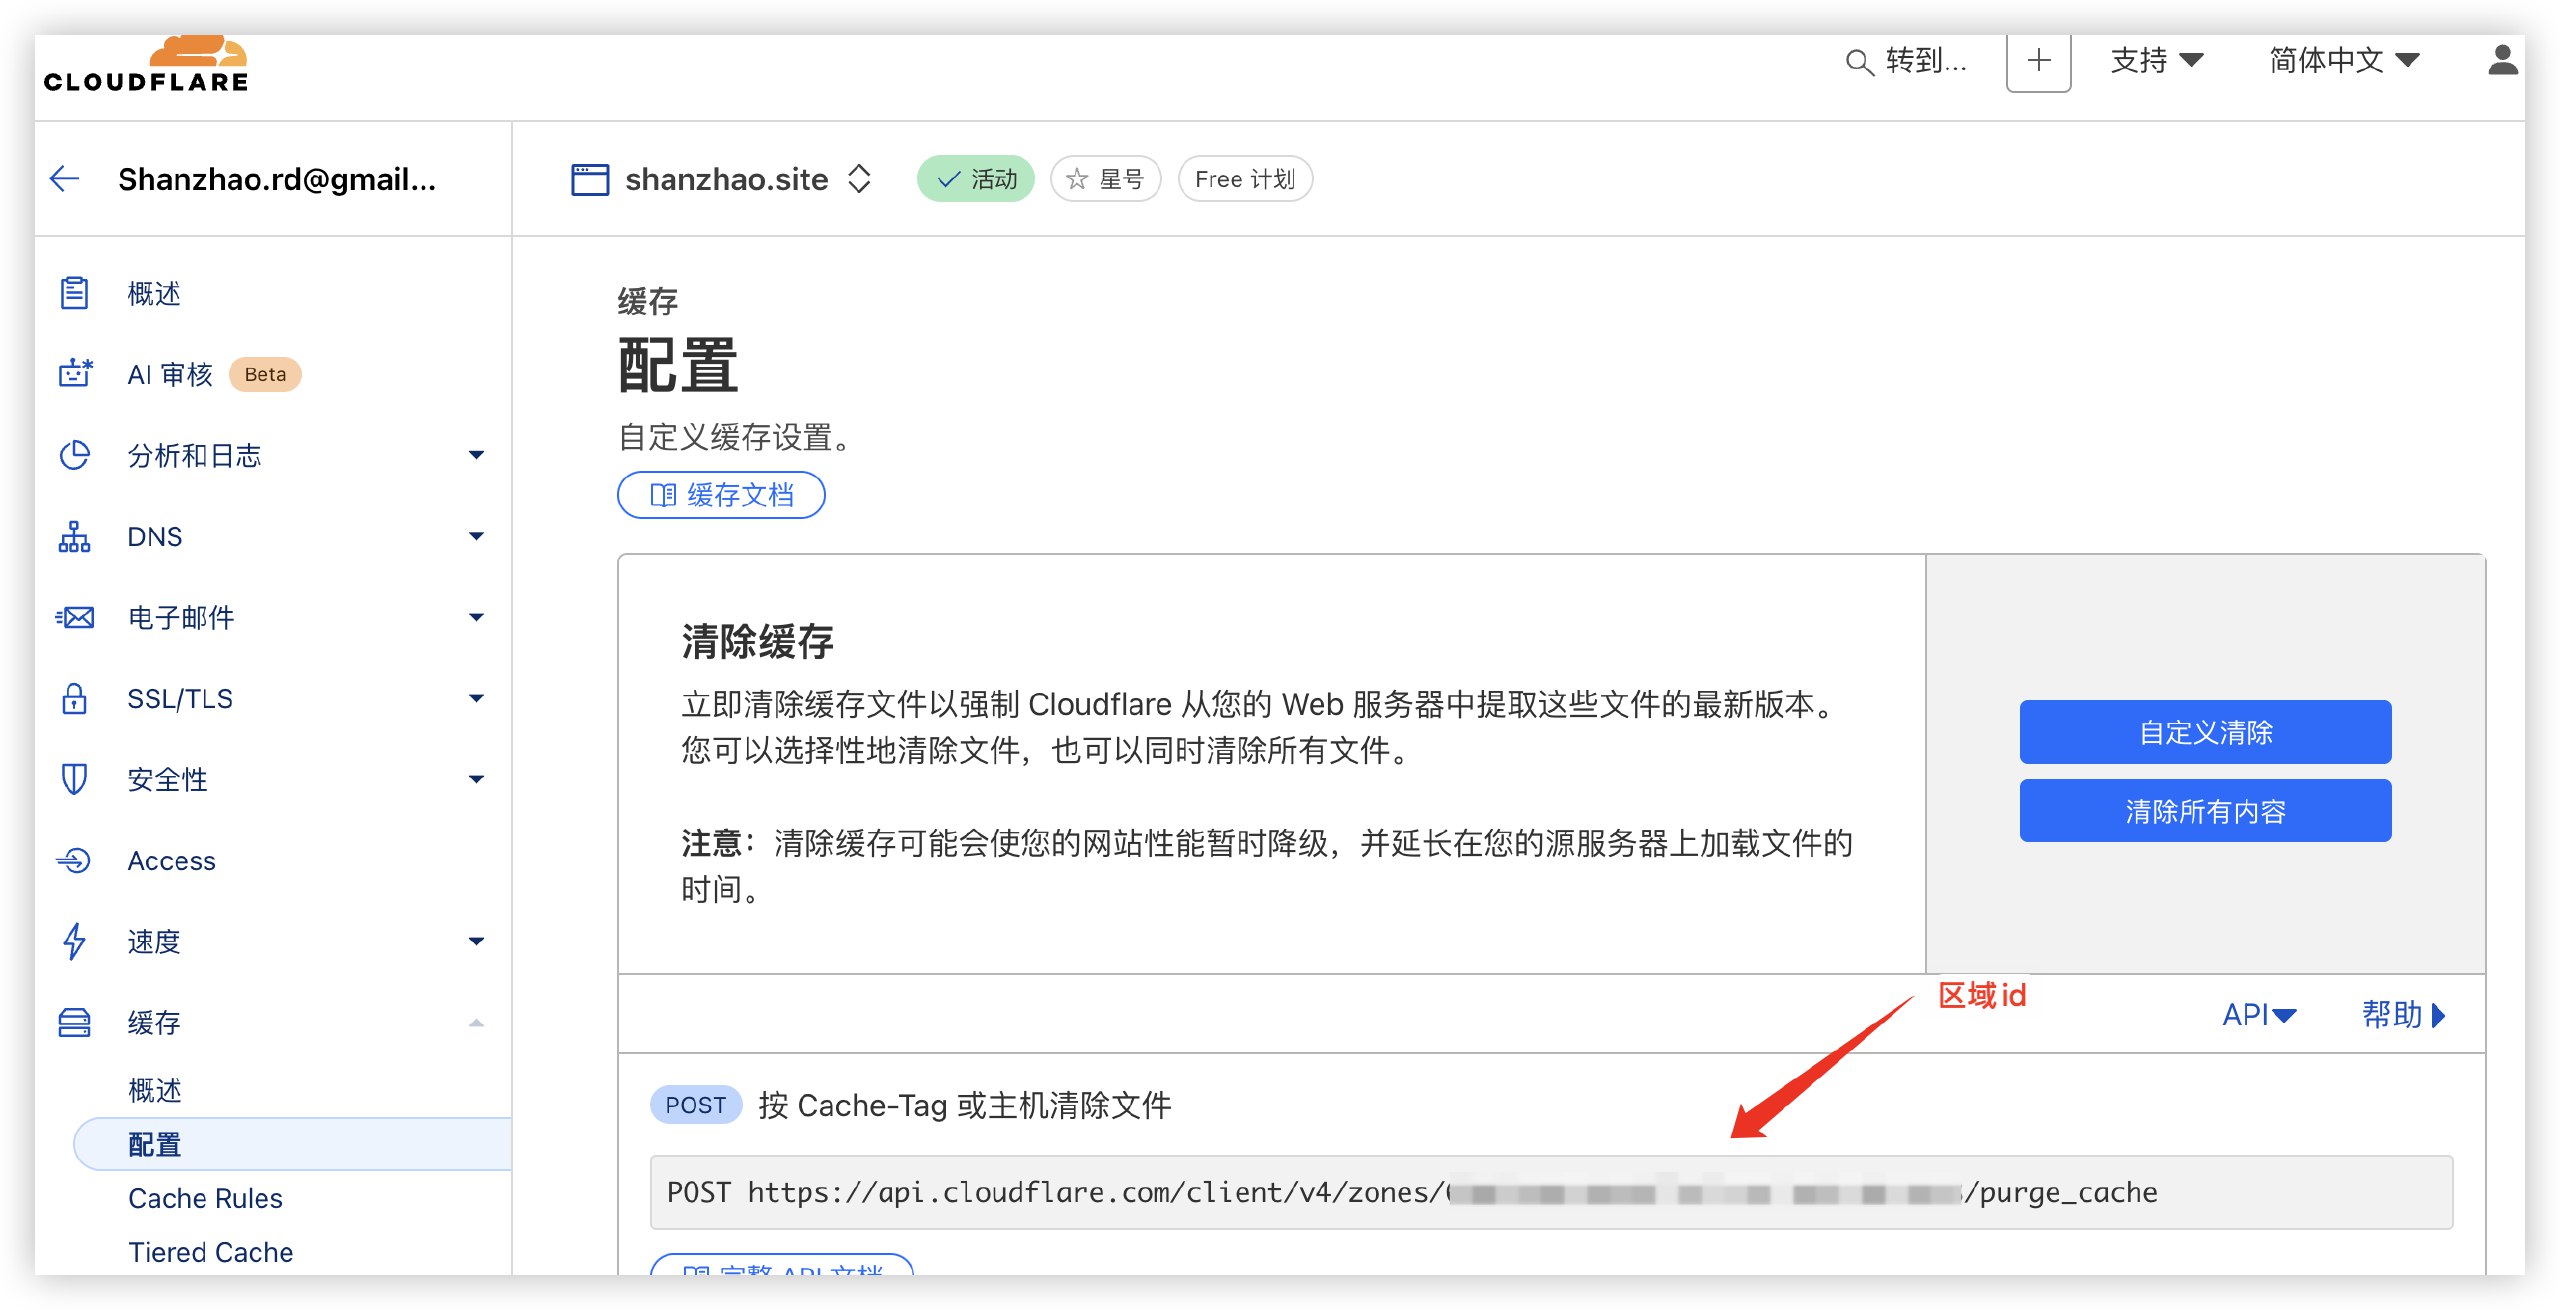Screen dimensions: 2560x1310
Task: Click the overview clipboard icon
Action: [74, 293]
